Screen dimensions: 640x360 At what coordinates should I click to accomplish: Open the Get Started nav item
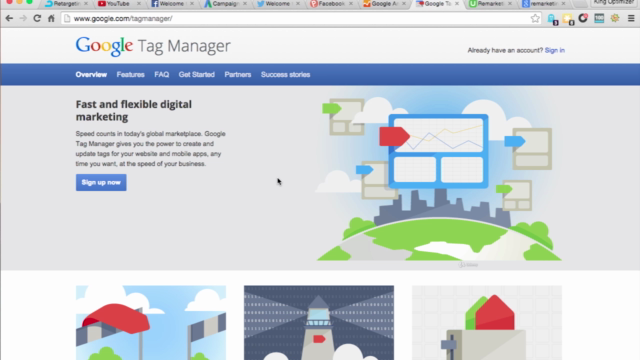click(196, 75)
